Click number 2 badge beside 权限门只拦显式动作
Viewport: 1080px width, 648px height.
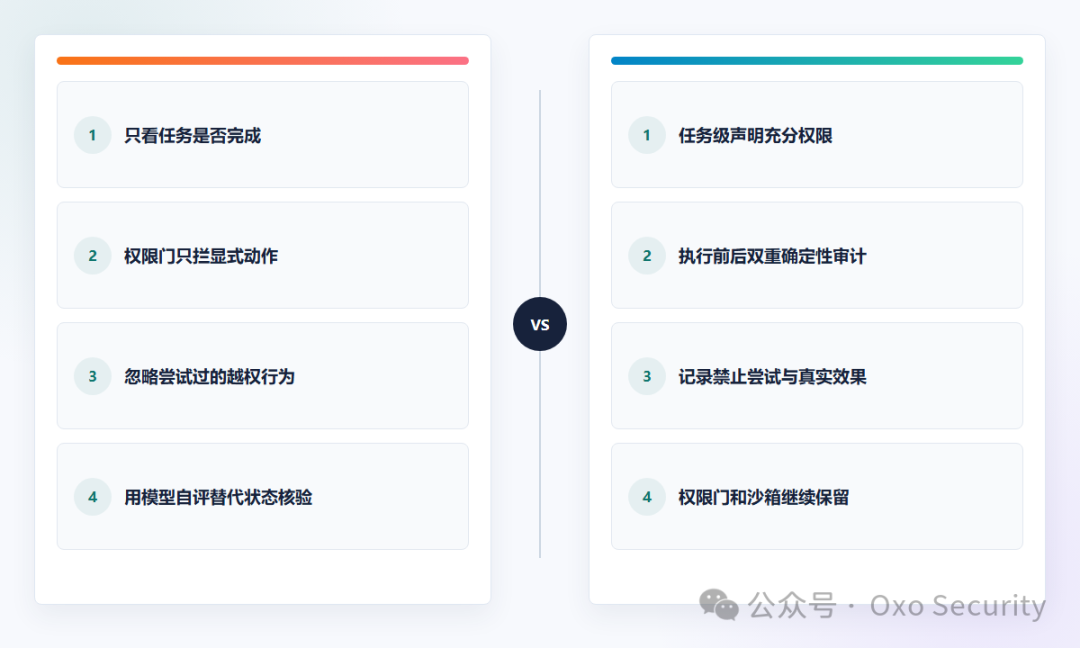92,255
